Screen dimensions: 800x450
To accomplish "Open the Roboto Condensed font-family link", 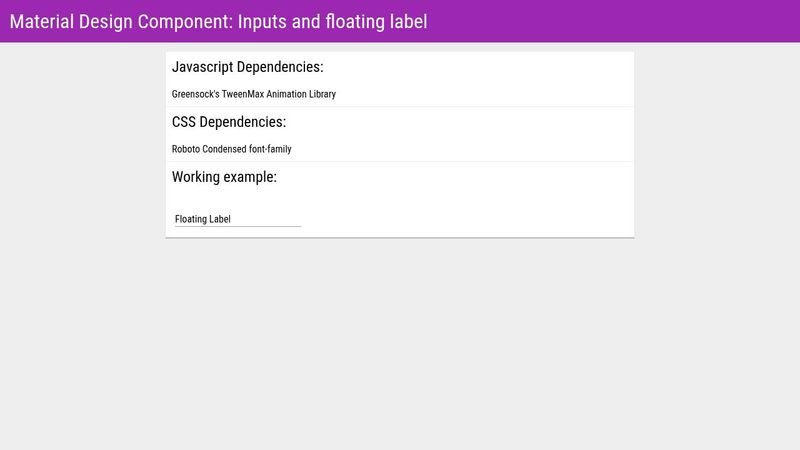I will coord(232,149).
